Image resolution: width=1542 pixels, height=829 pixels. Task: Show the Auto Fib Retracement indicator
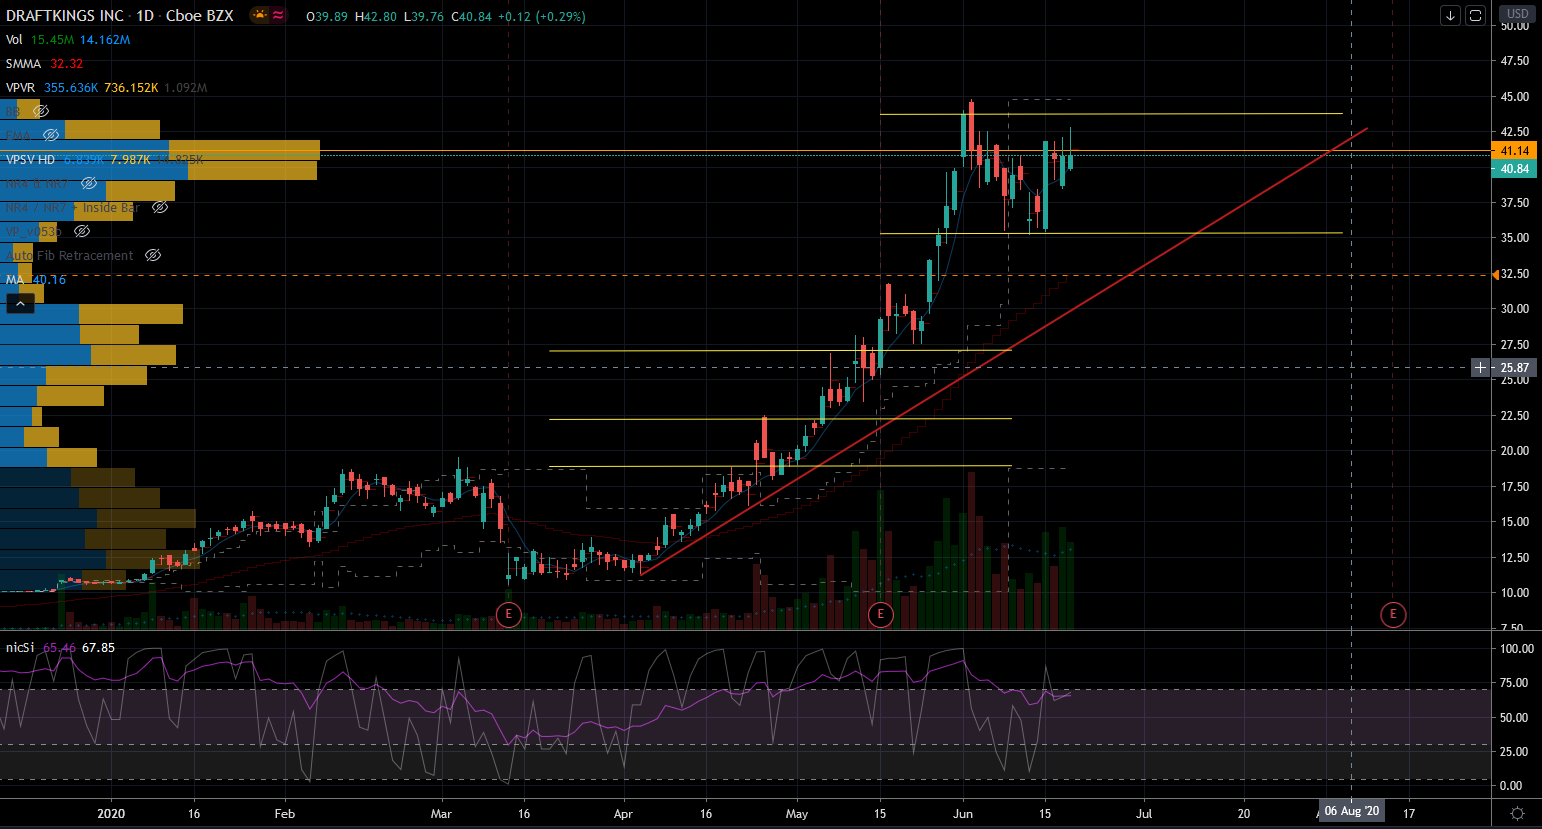coord(153,255)
